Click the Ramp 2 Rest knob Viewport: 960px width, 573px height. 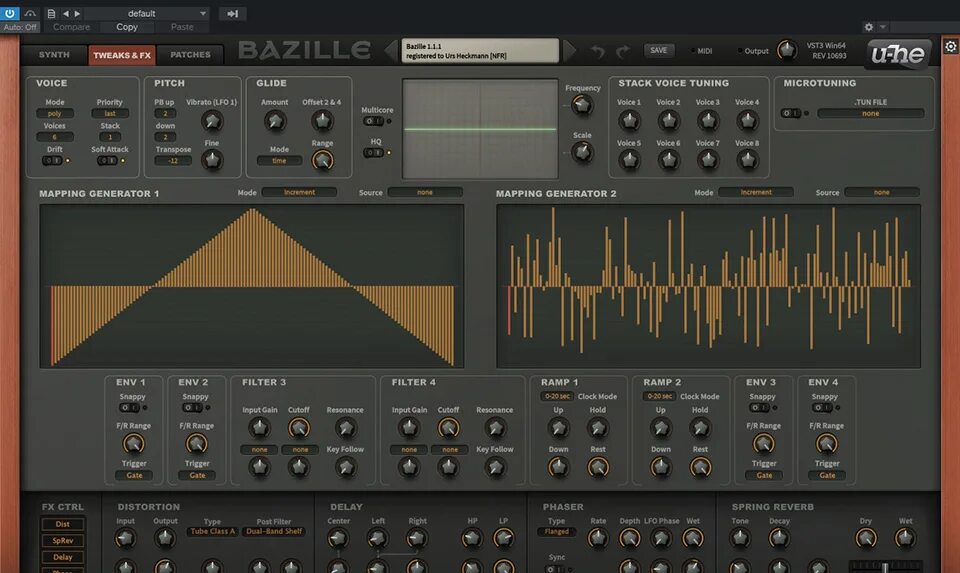point(700,468)
